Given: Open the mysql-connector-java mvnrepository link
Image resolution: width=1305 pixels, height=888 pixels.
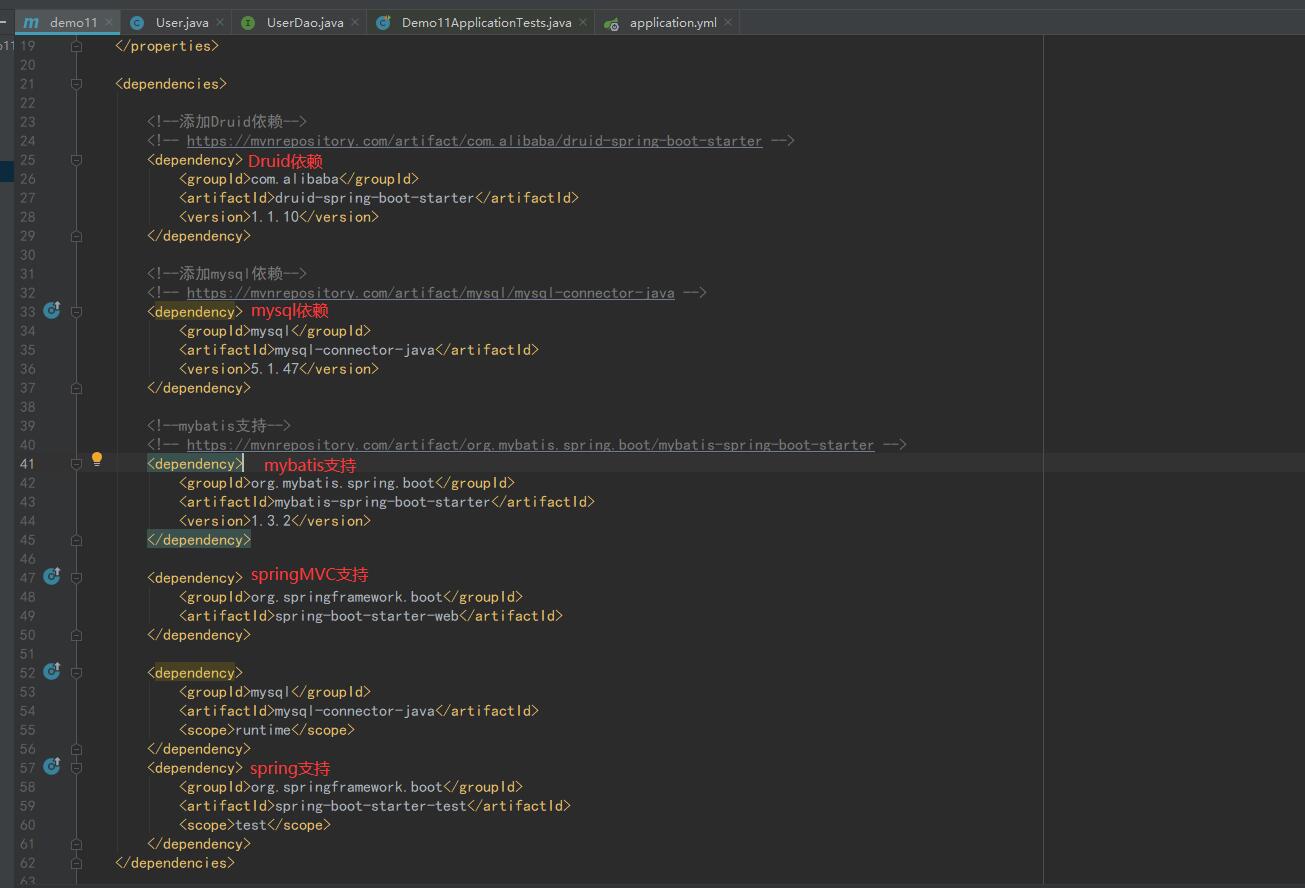Looking at the screenshot, I should 430,293.
